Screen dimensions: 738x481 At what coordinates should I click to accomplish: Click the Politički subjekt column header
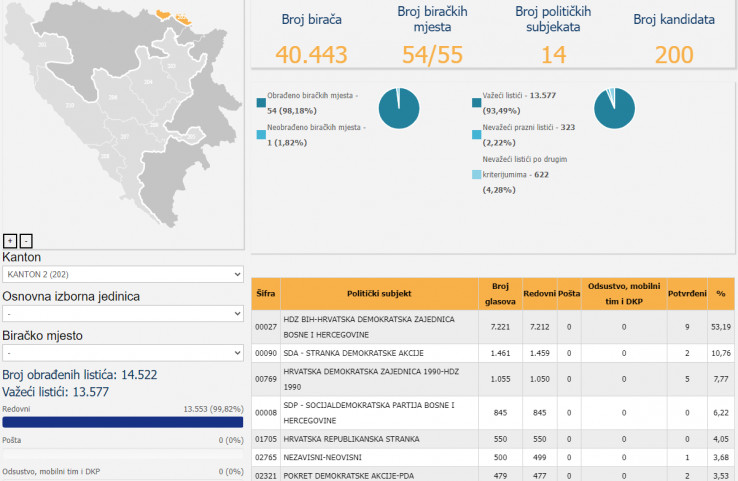379,293
